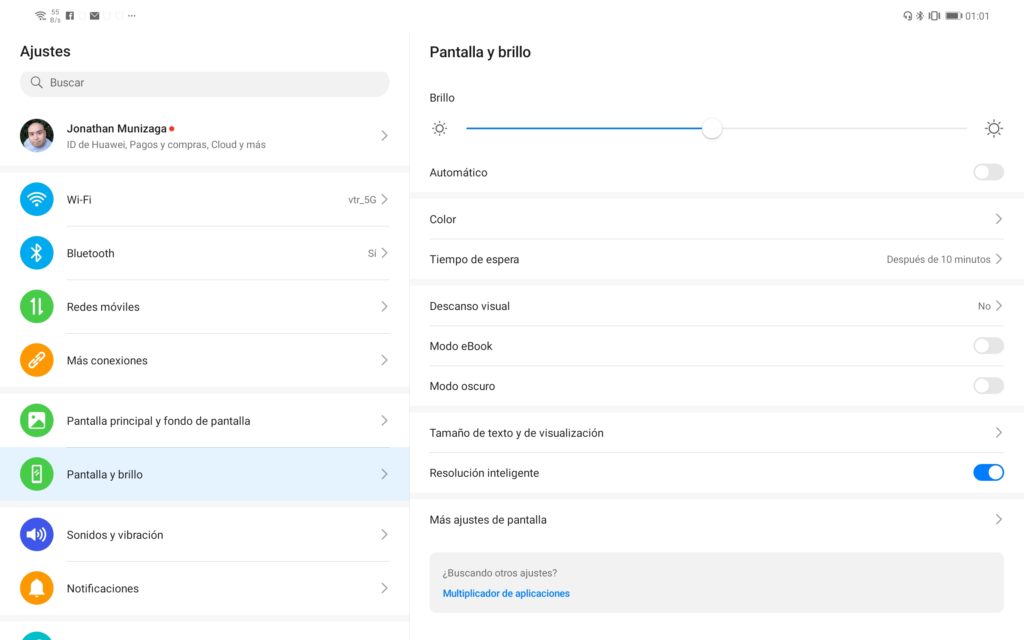
Task: Enable Modo oscuro toggle
Action: pos(988,386)
